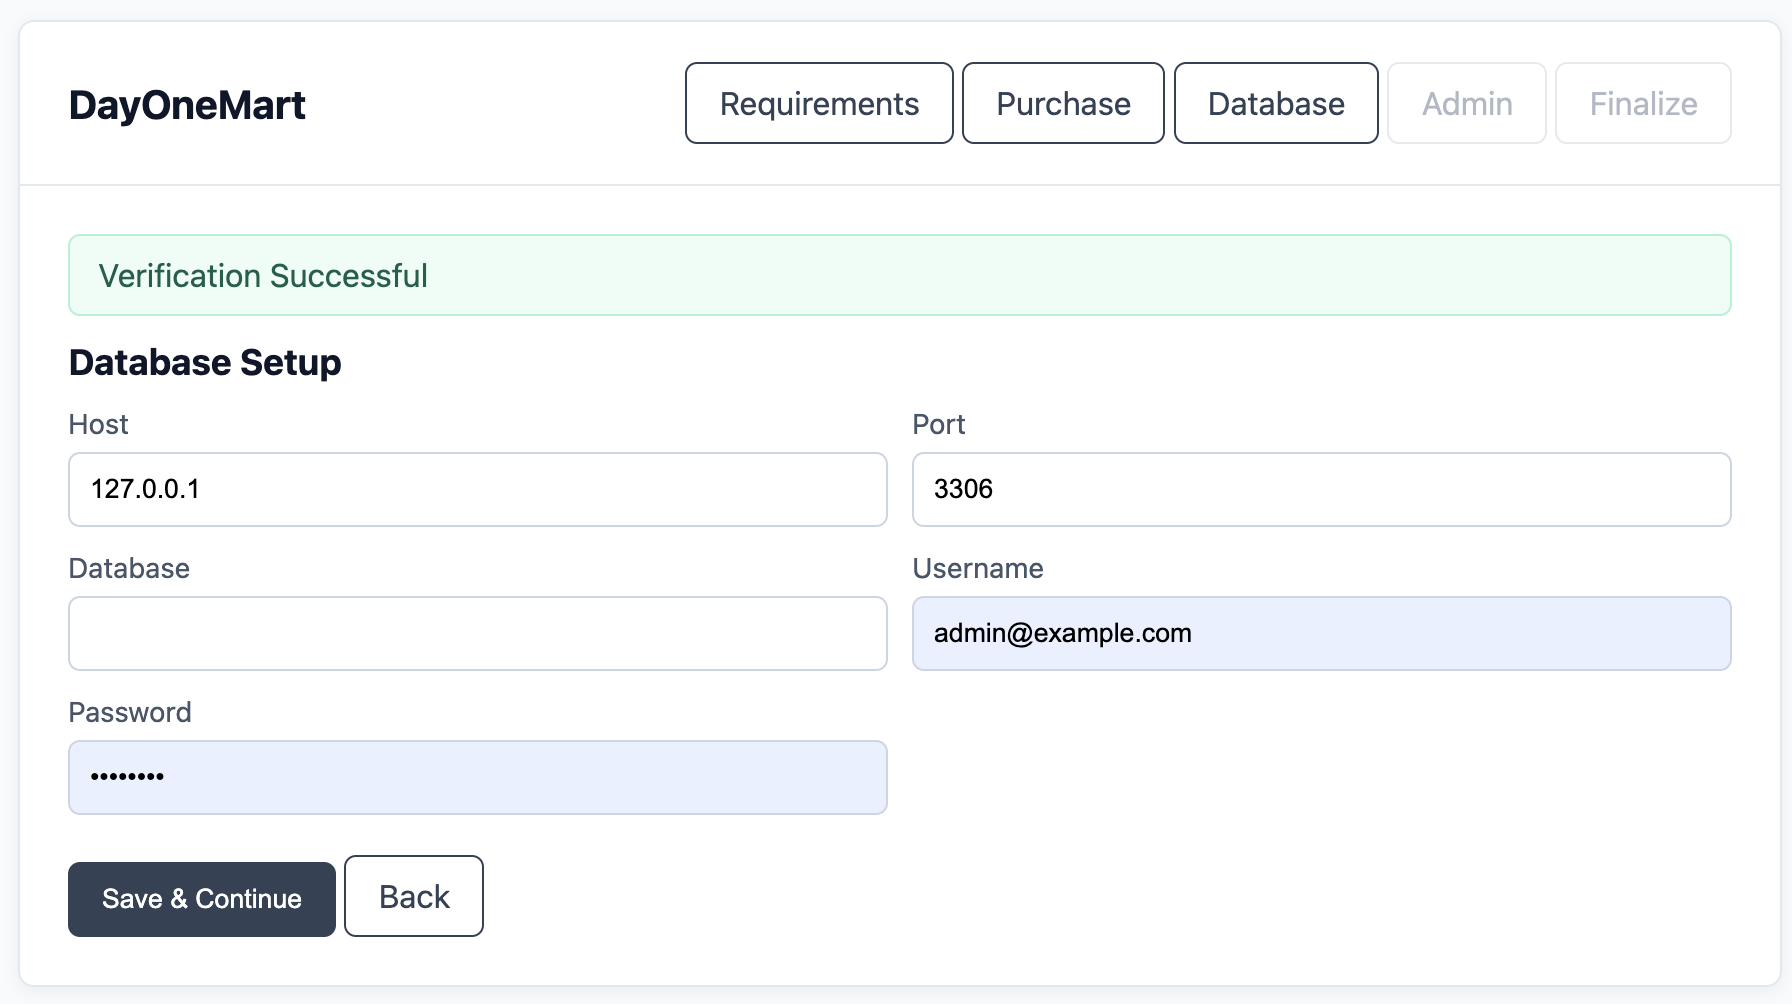Click the DayOneMart logo text
1792x1004 pixels.
tap(187, 104)
